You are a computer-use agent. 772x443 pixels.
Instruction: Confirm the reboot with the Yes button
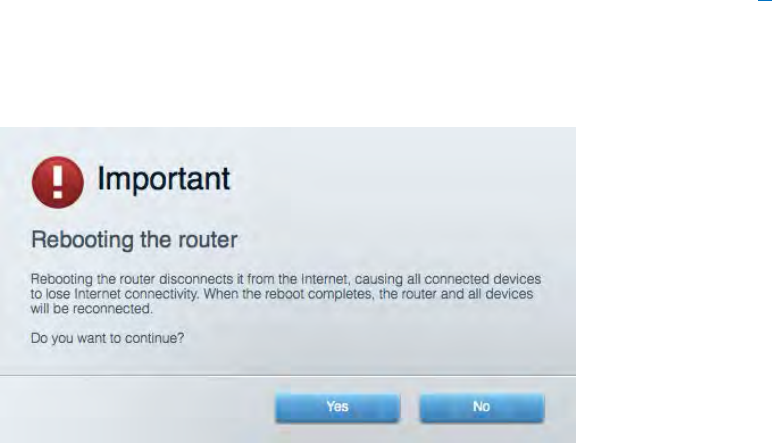pyautogui.click(x=337, y=407)
